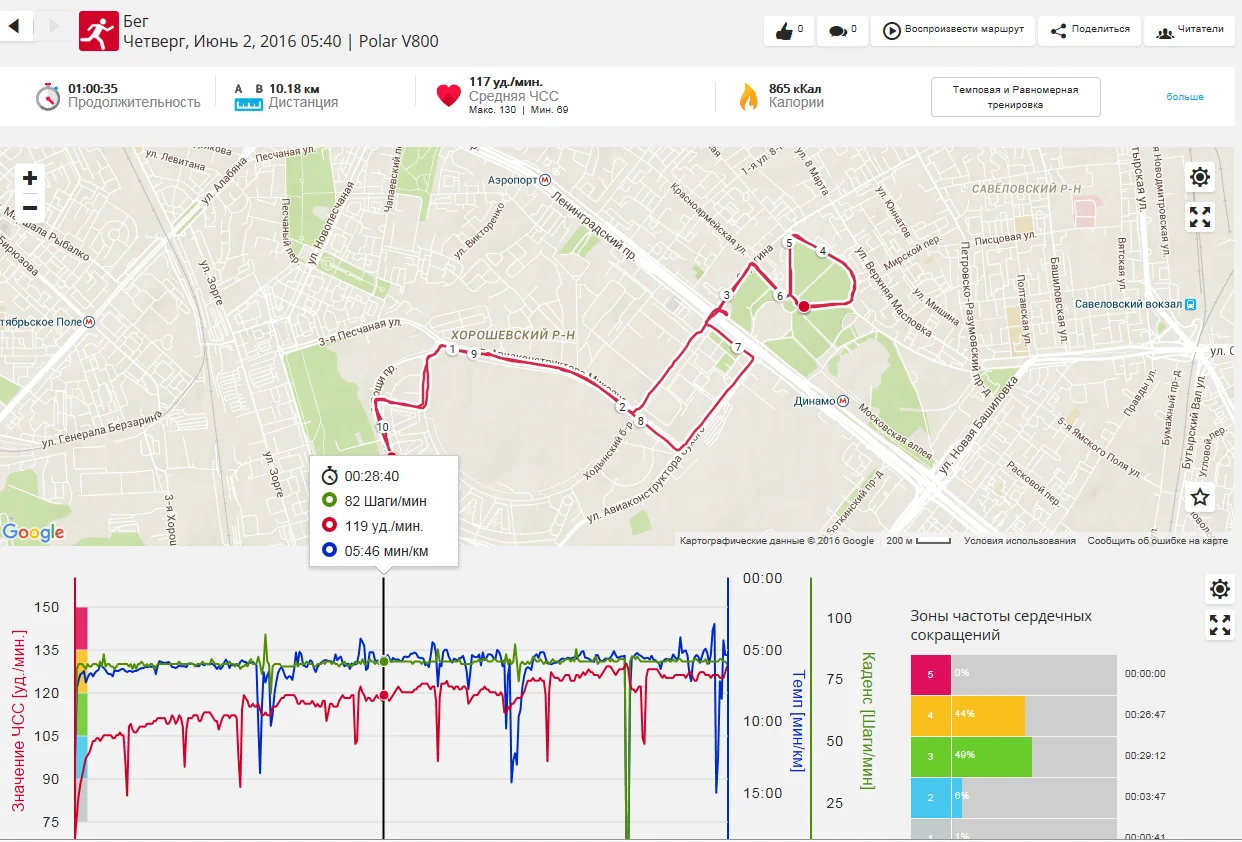Share the workout via Поделиться
The image size is (1242, 842).
click(1089, 30)
